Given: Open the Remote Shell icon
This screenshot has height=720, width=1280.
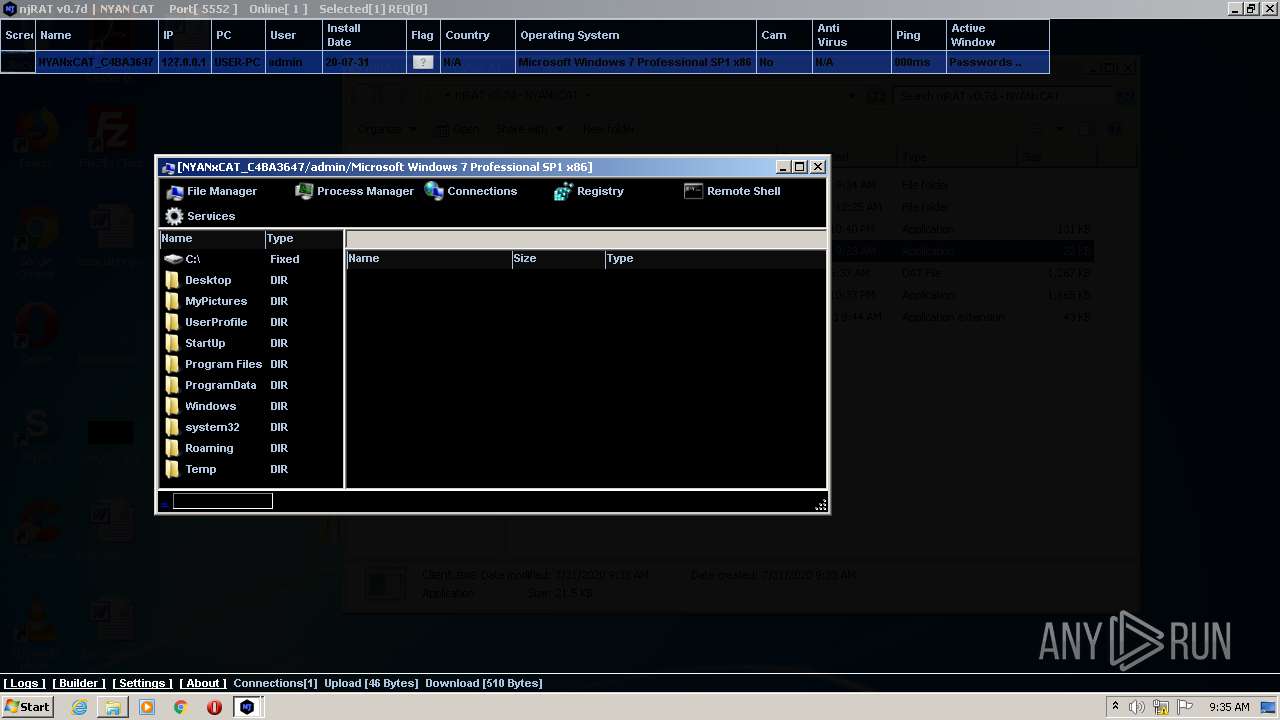Looking at the screenshot, I should point(694,191).
